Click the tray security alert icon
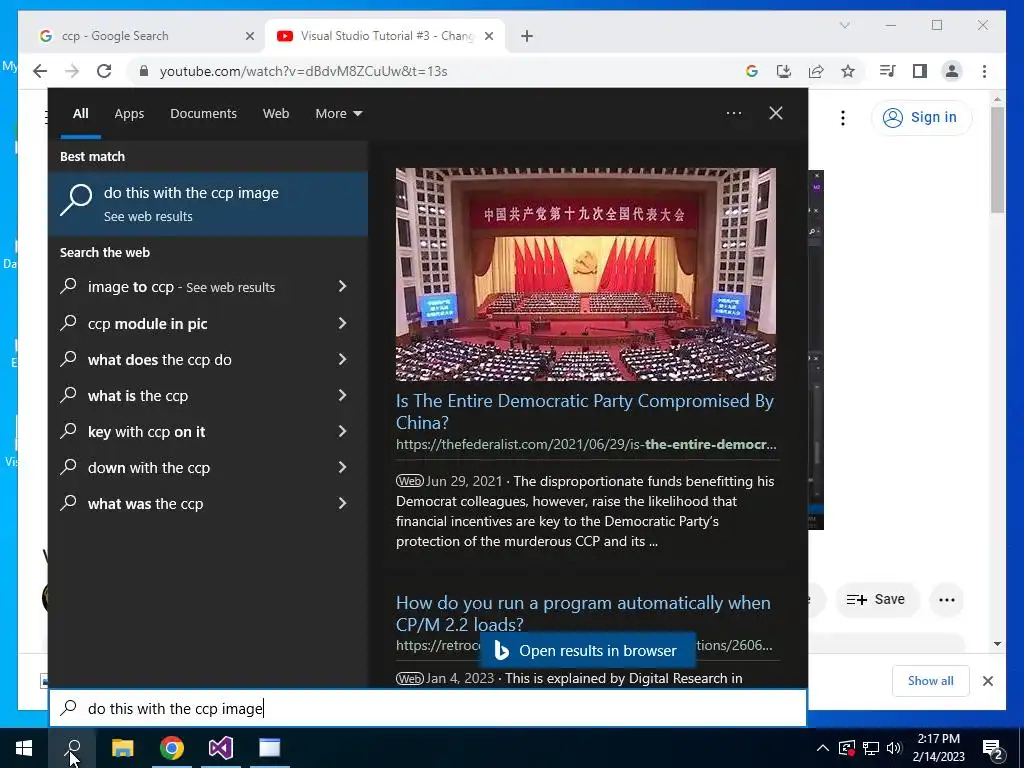The width and height of the screenshot is (1024, 768). pyautogui.click(x=846, y=748)
